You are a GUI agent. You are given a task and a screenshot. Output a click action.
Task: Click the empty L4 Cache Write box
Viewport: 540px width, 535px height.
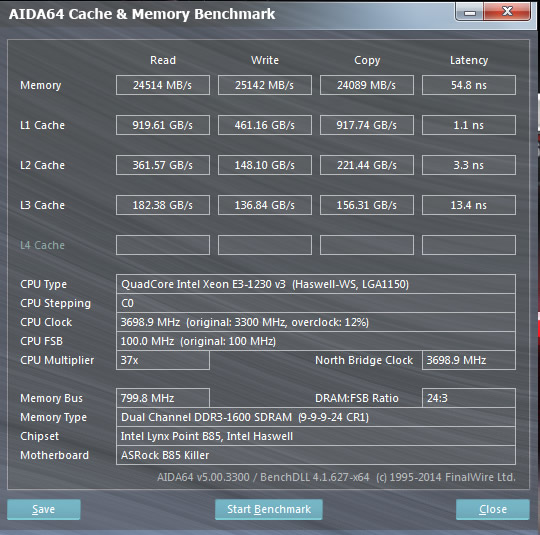tap(265, 245)
